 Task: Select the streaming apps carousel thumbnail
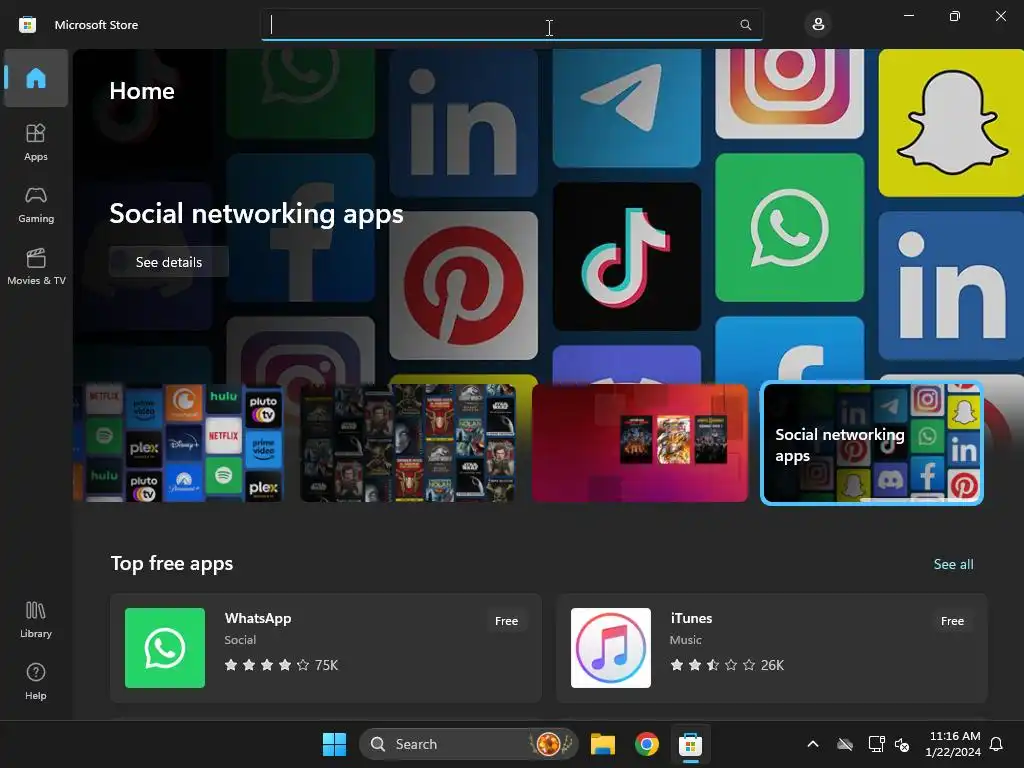coord(178,443)
